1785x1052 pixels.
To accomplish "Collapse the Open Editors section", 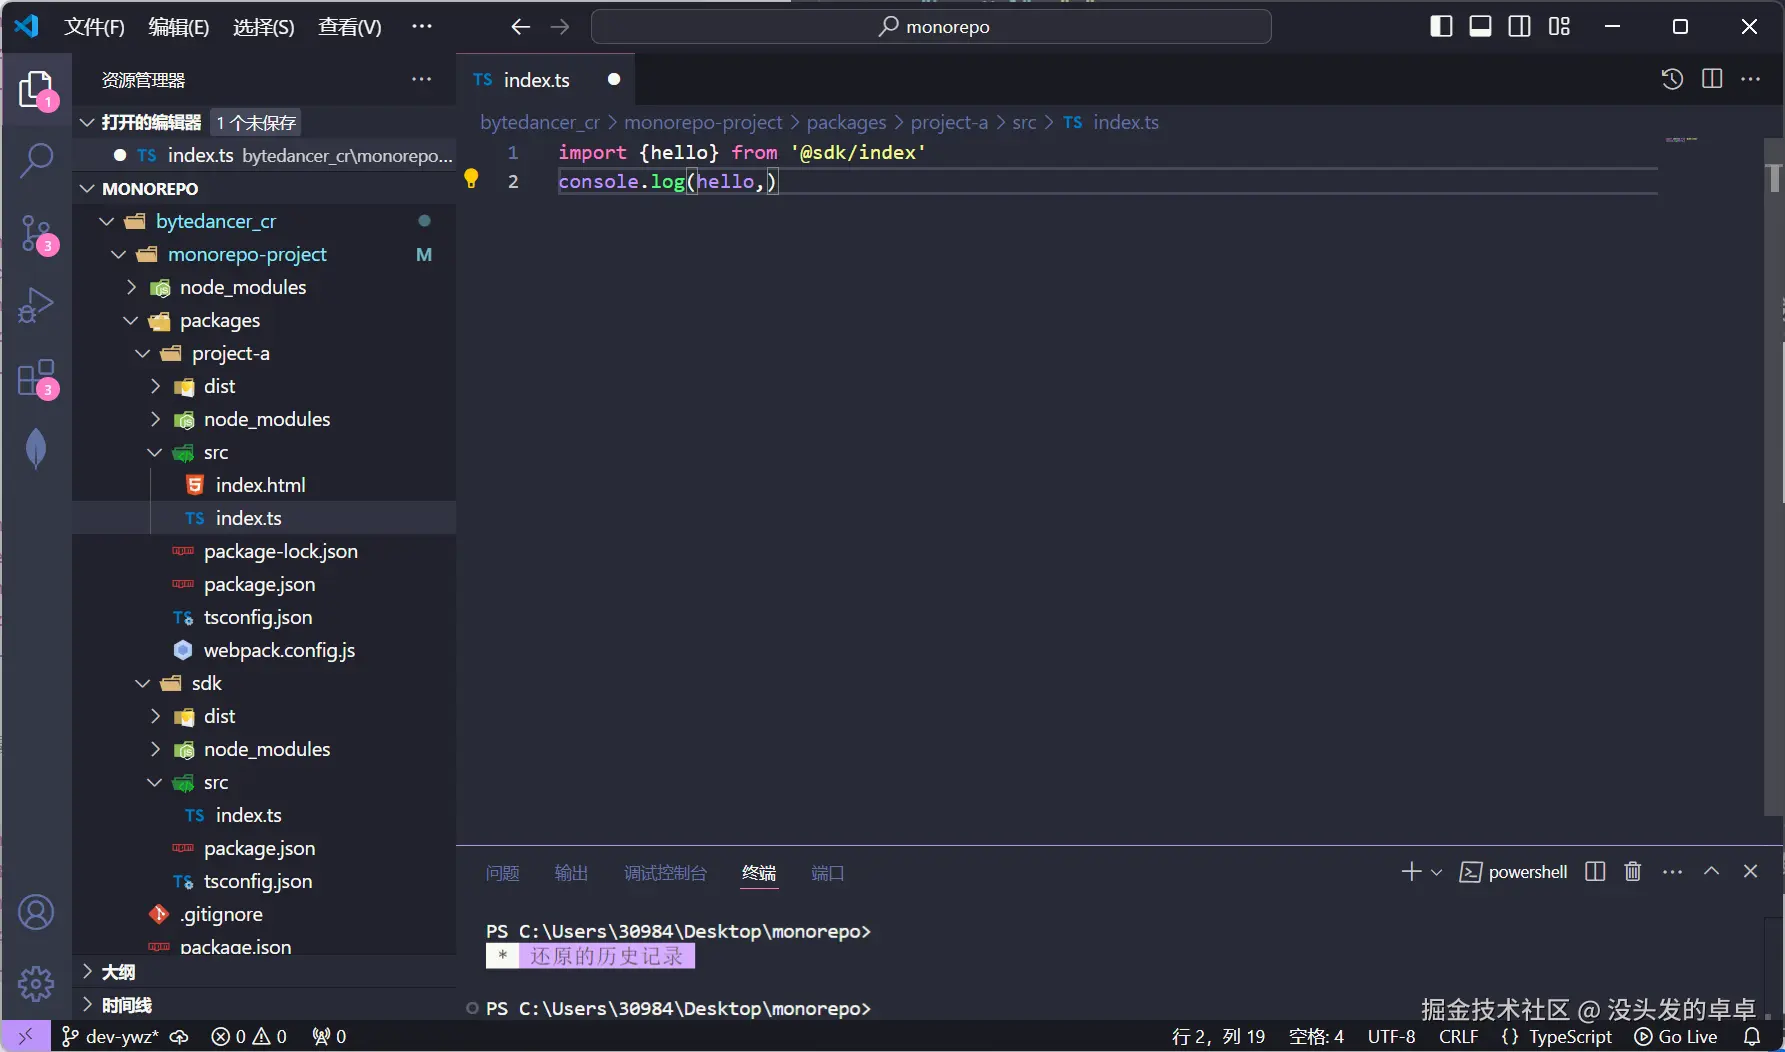I will click(88, 122).
